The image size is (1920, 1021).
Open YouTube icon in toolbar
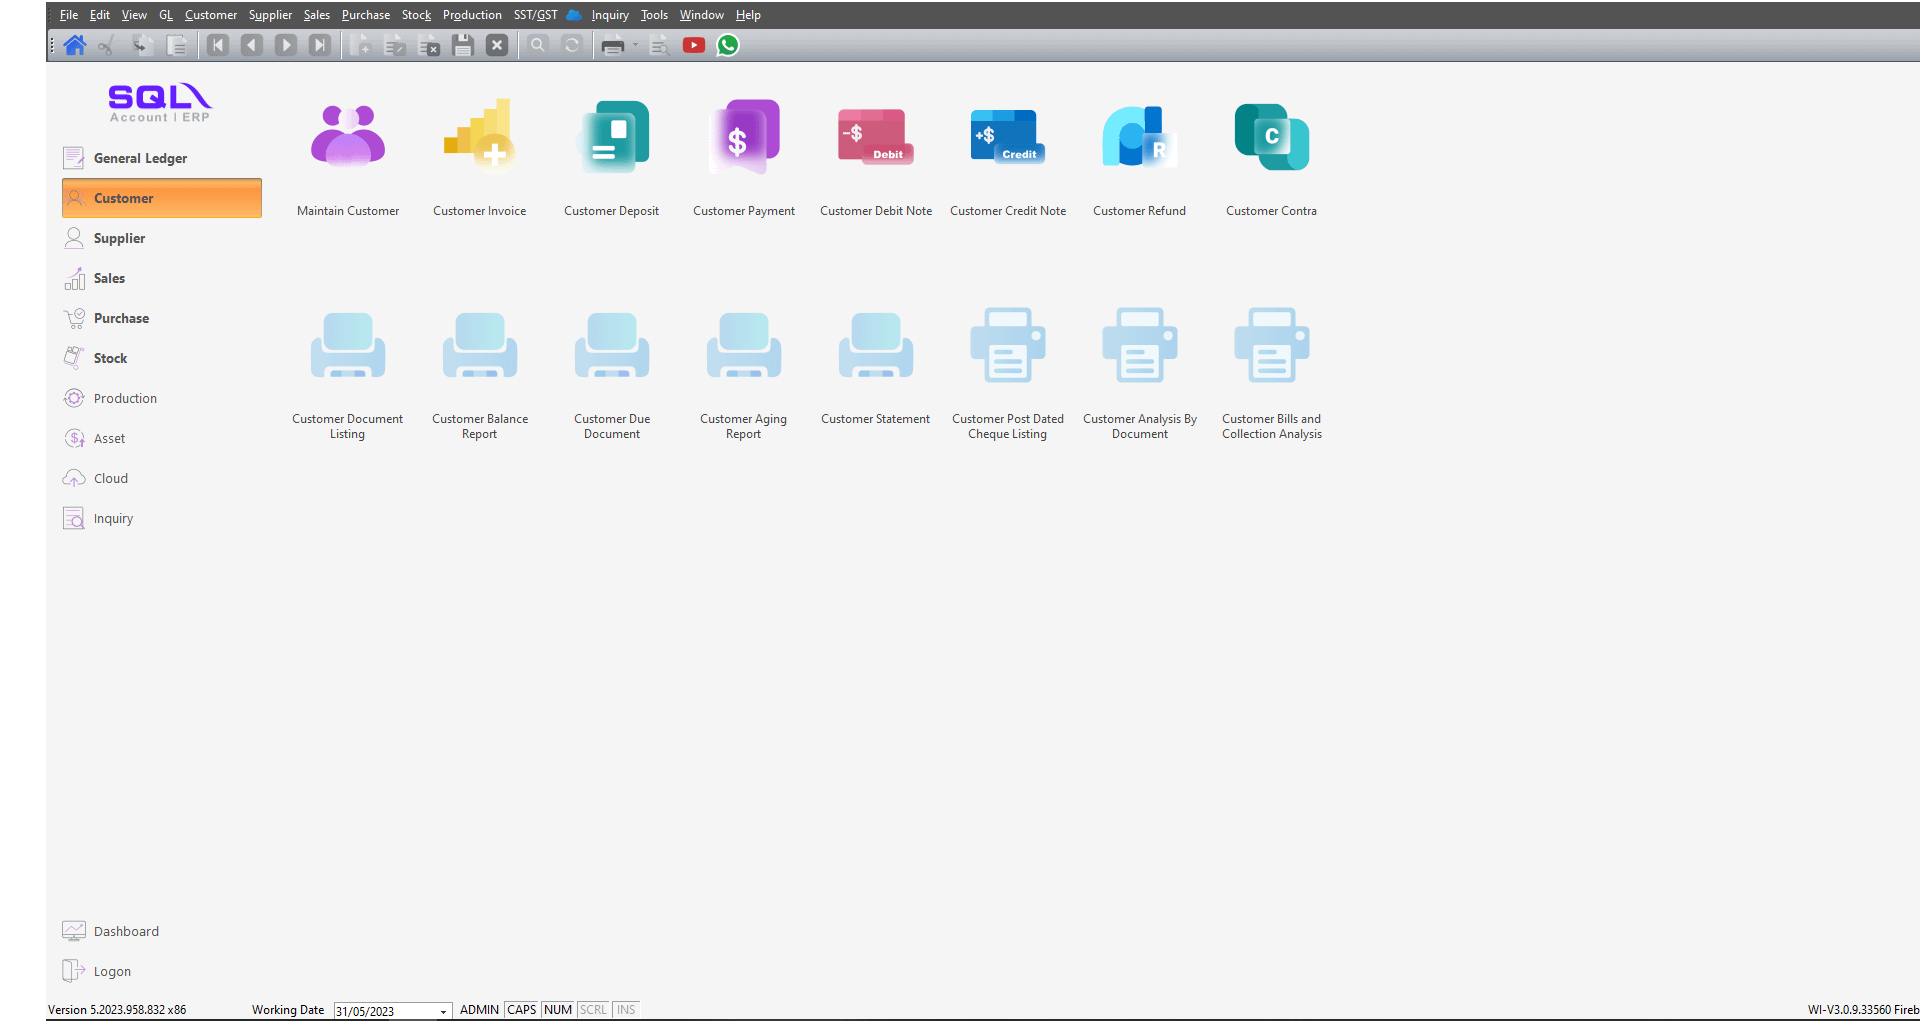point(694,45)
